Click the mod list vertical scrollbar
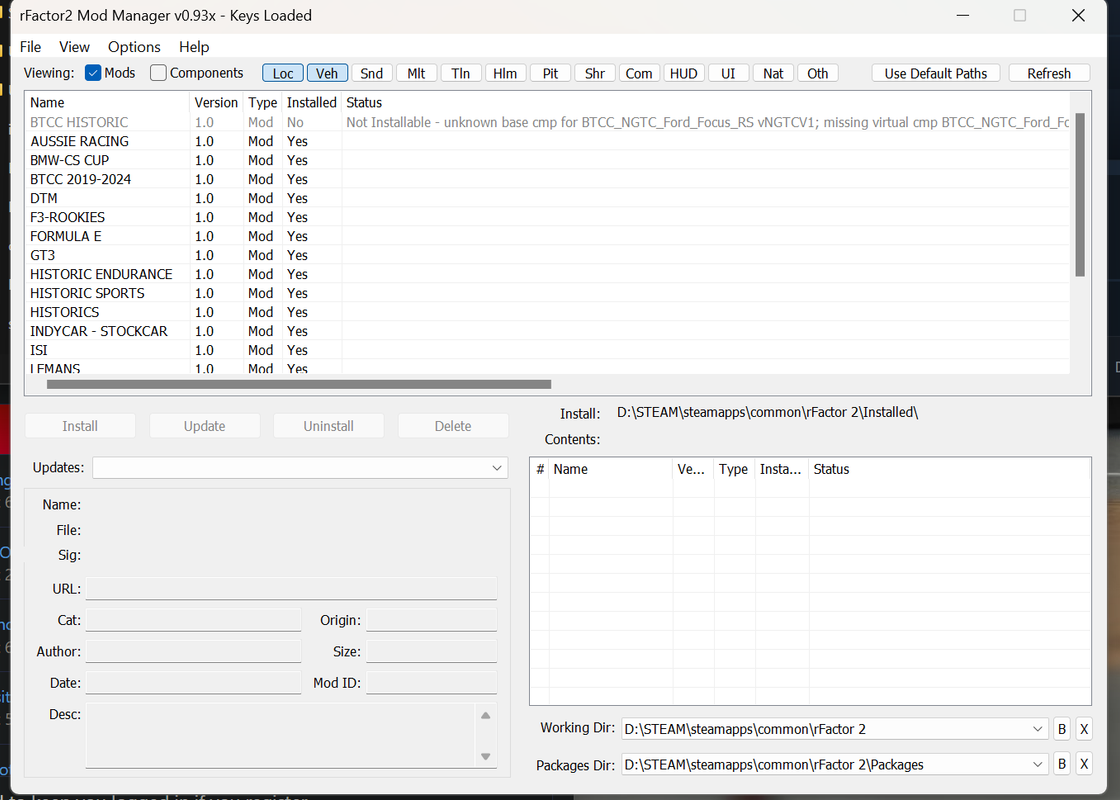 [x=1080, y=194]
